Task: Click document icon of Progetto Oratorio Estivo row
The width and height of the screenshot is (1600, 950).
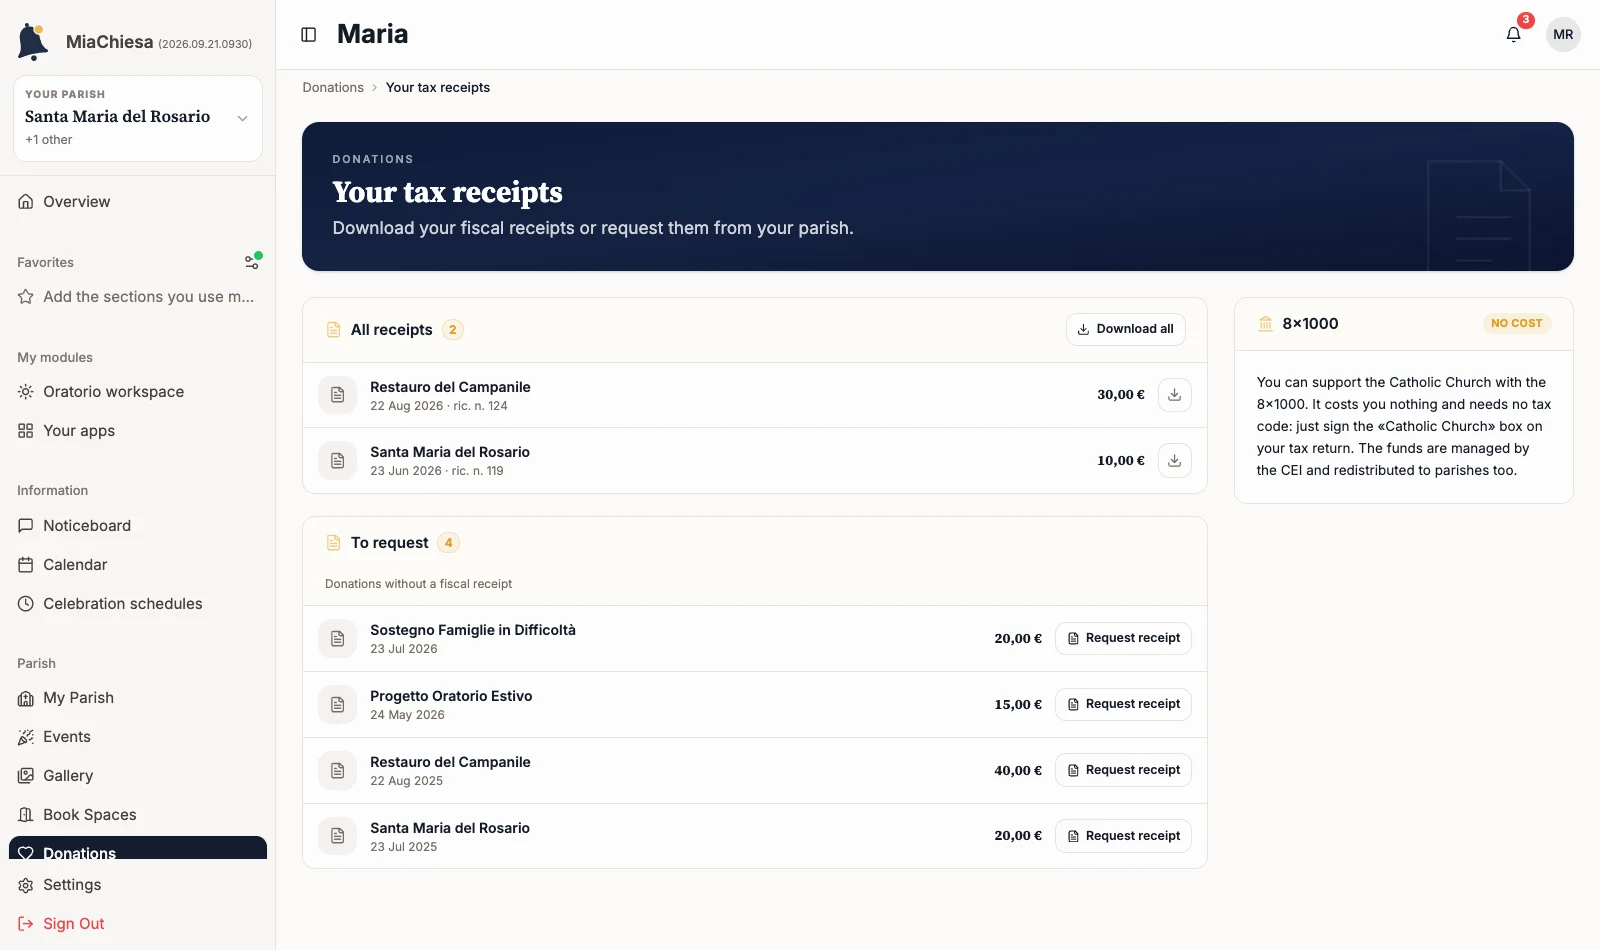Action: (x=338, y=705)
